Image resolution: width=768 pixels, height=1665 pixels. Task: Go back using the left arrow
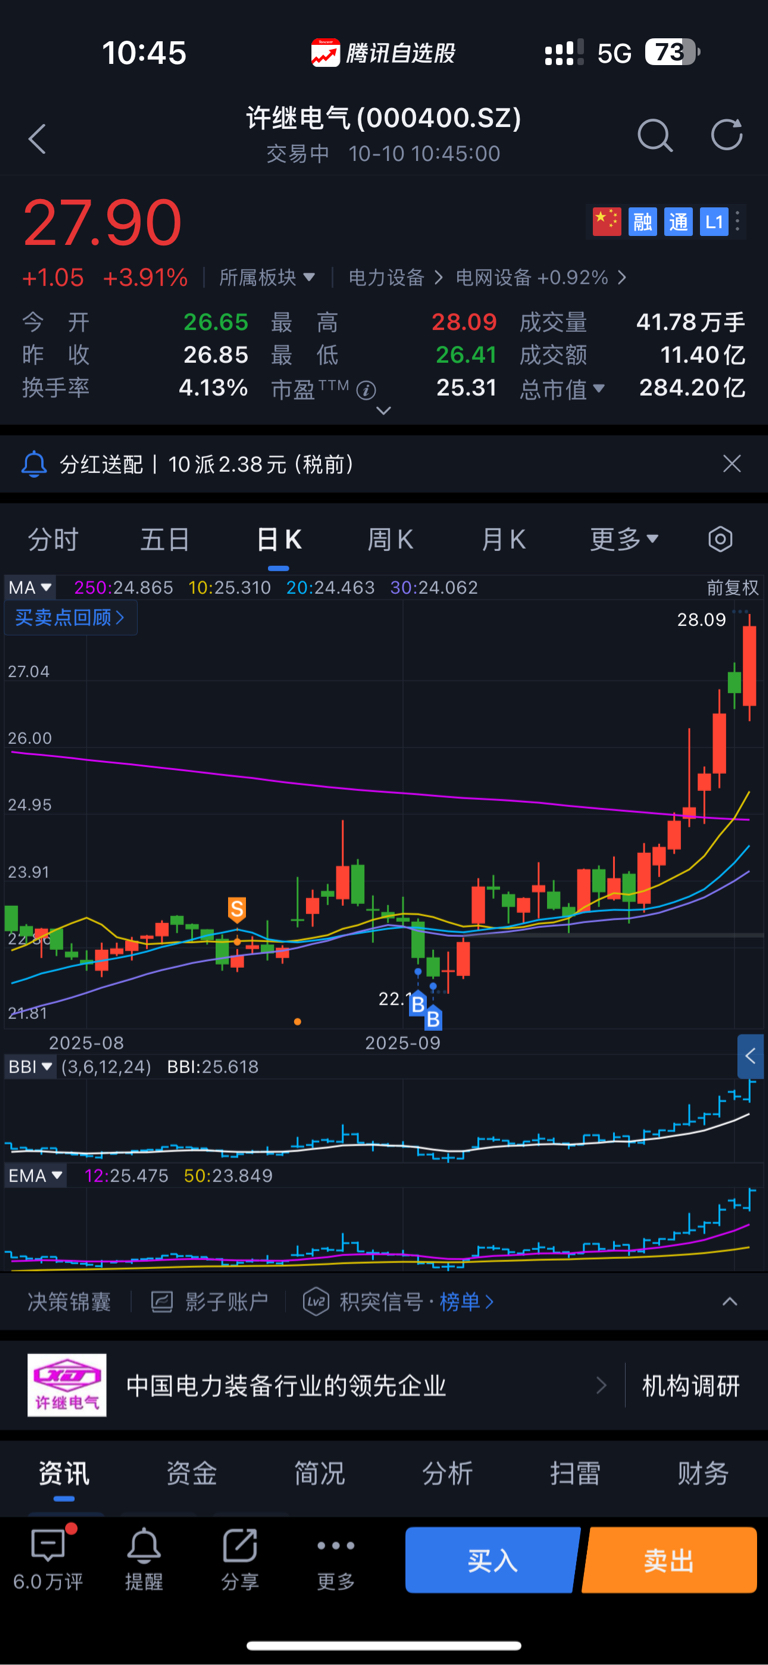pos(37,138)
